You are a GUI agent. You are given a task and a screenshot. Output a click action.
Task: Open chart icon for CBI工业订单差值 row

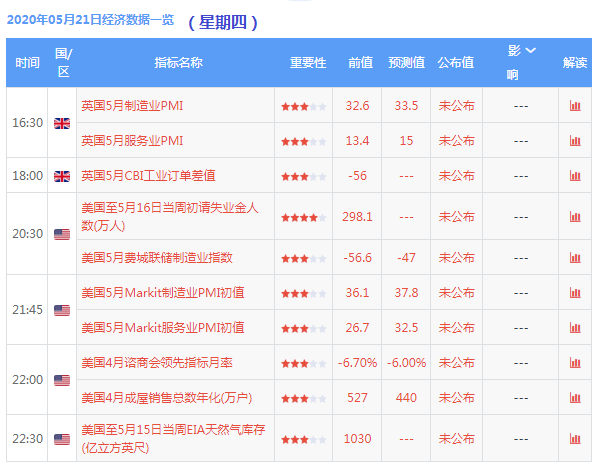[575, 176]
